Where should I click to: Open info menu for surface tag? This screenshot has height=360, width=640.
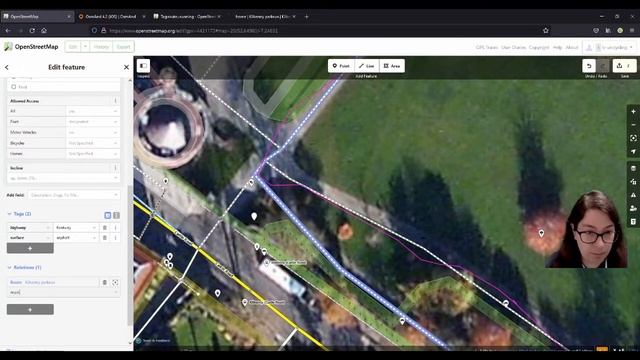(x=116, y=238)
